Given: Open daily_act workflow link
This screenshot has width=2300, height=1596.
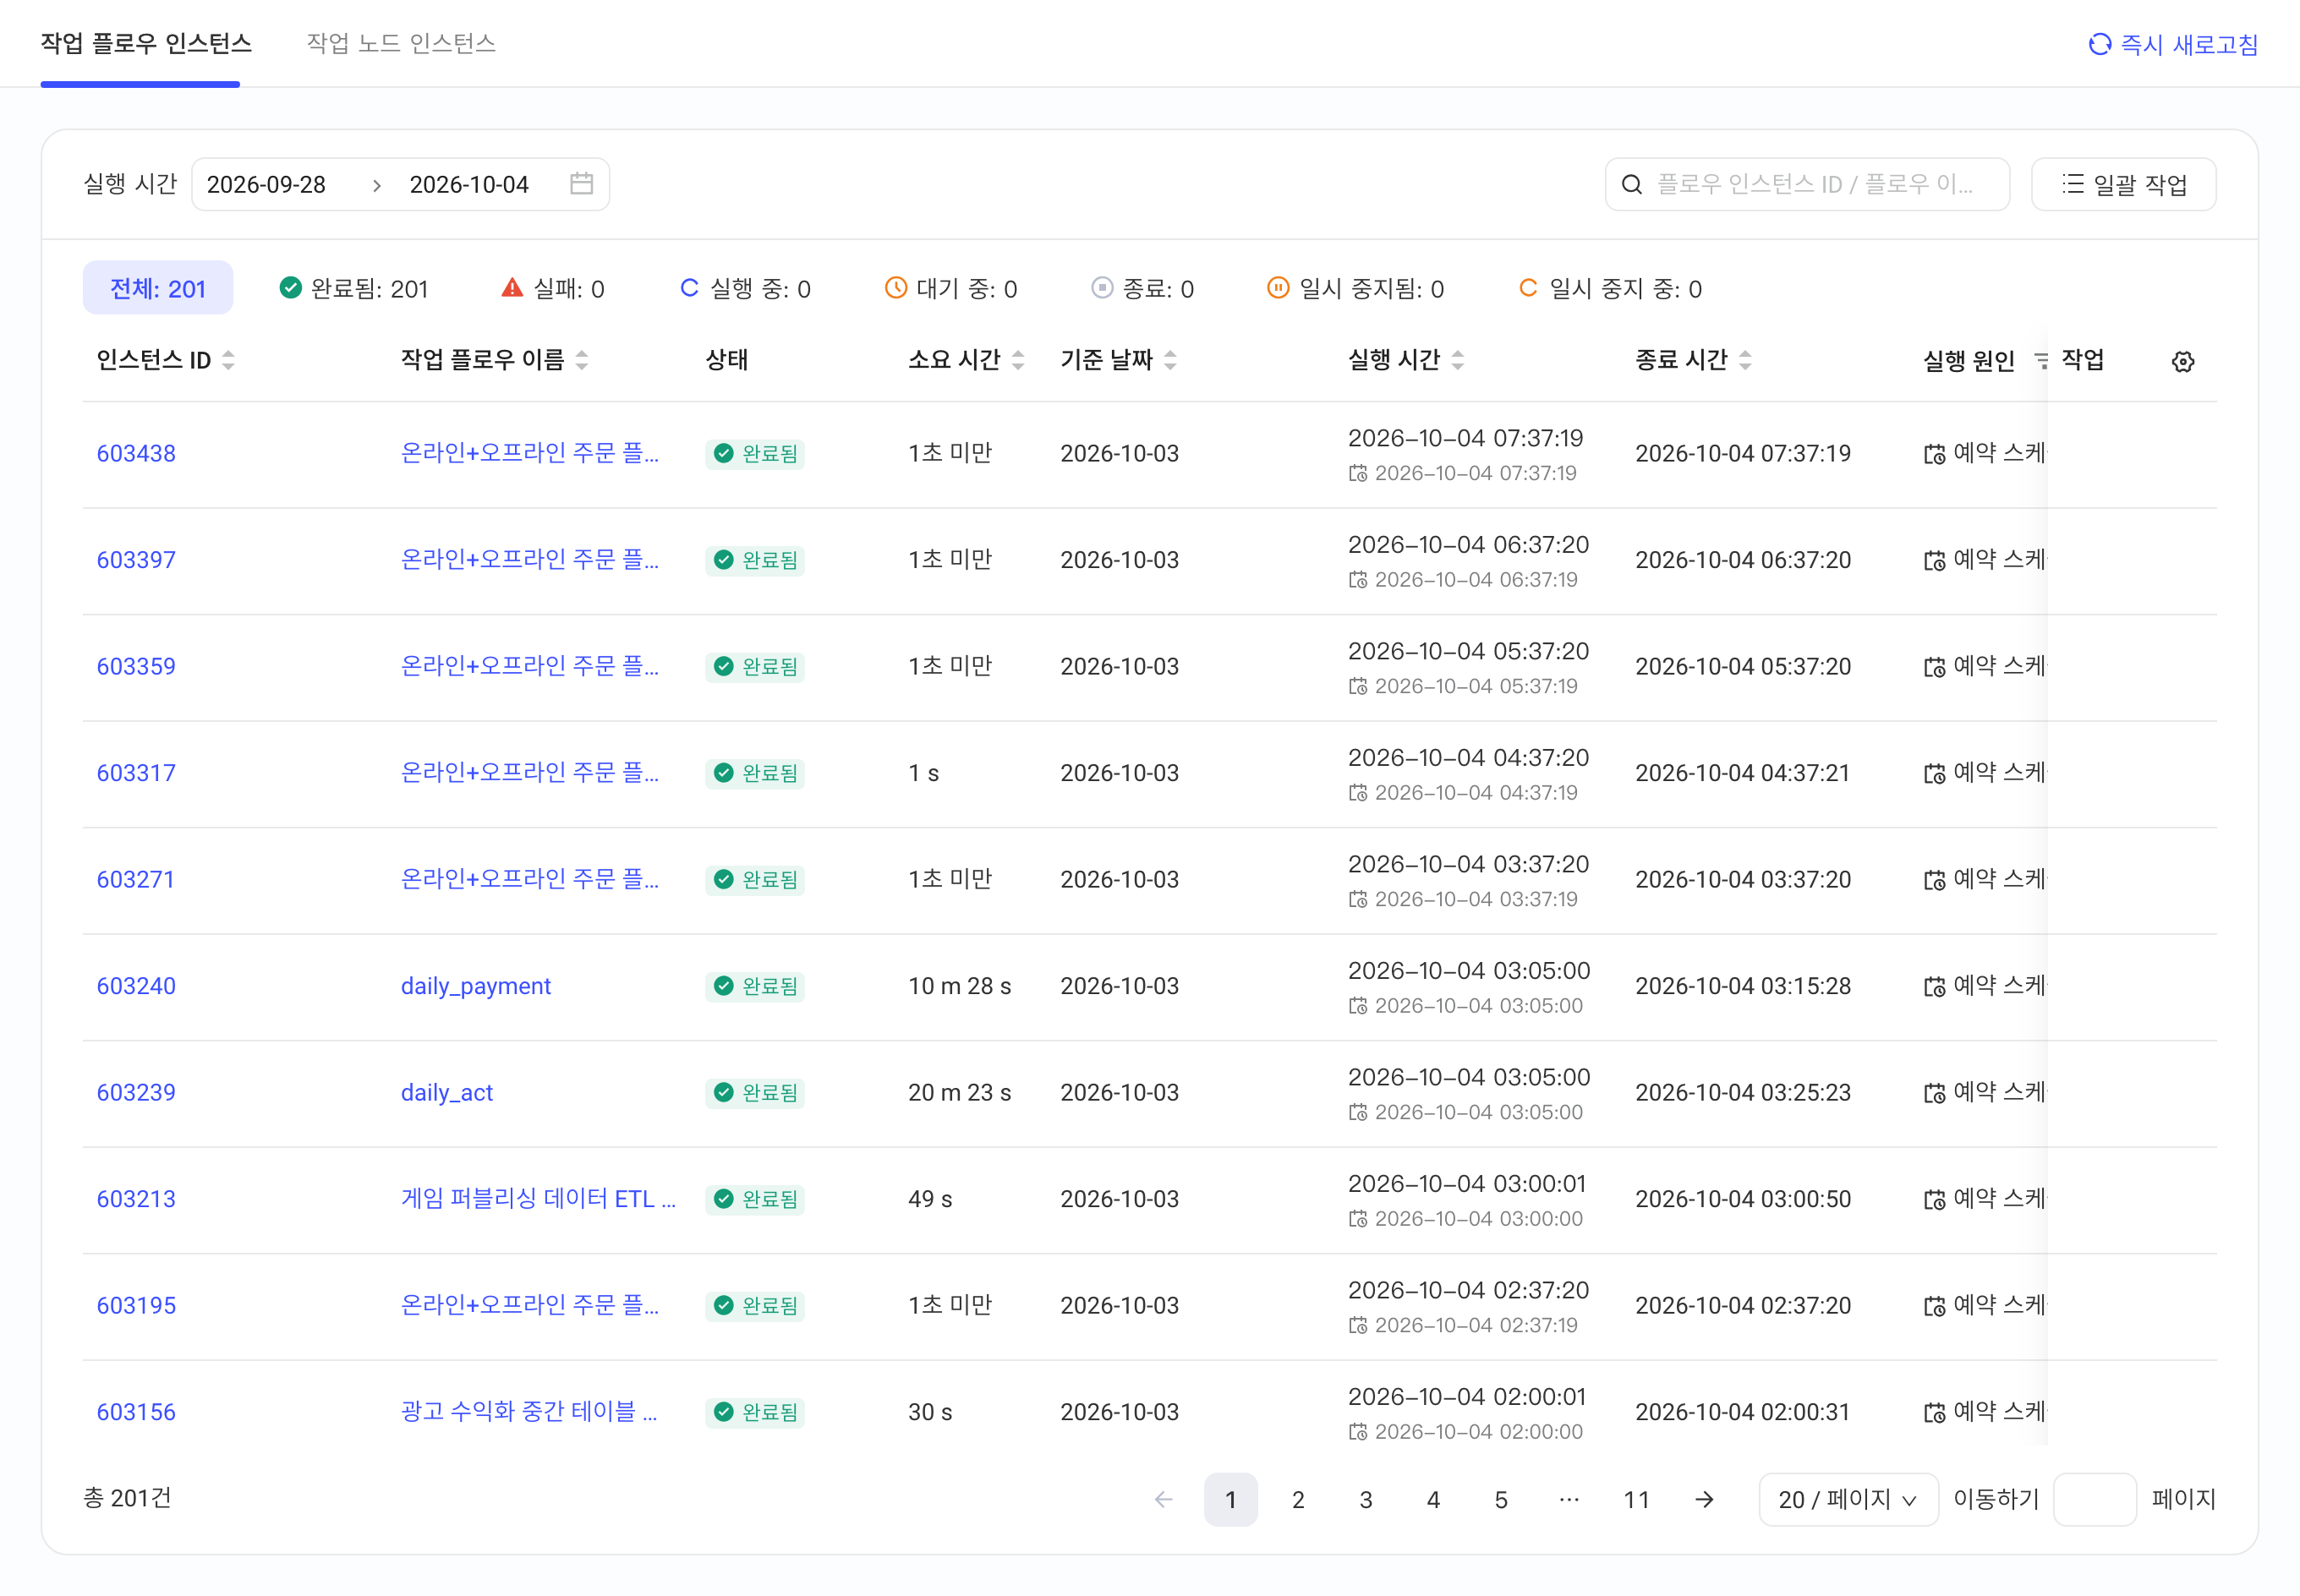Looking at the screenshot, I should 447,1092.
